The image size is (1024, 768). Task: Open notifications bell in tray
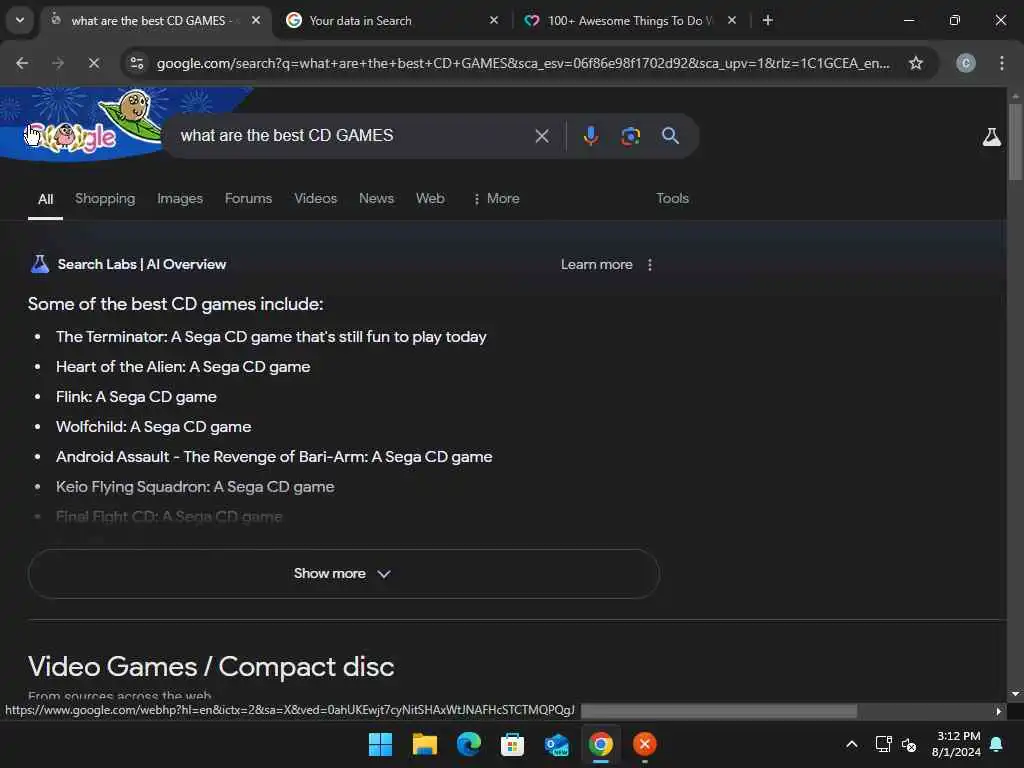click(x=997, y=744)
